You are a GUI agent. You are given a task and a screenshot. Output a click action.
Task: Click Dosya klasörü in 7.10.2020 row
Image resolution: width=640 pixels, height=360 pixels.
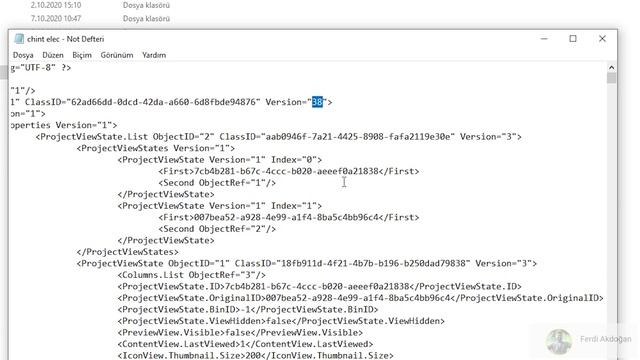[x=146, y=18]
